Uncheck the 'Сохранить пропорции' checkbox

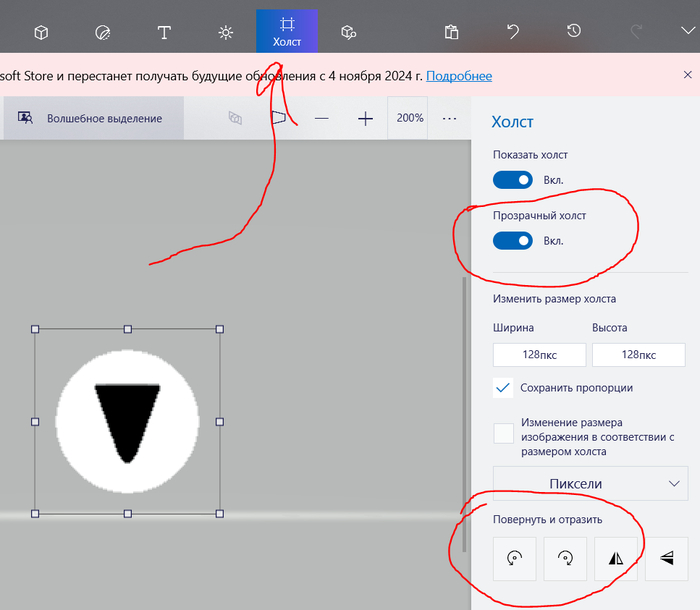coord(504,388)
